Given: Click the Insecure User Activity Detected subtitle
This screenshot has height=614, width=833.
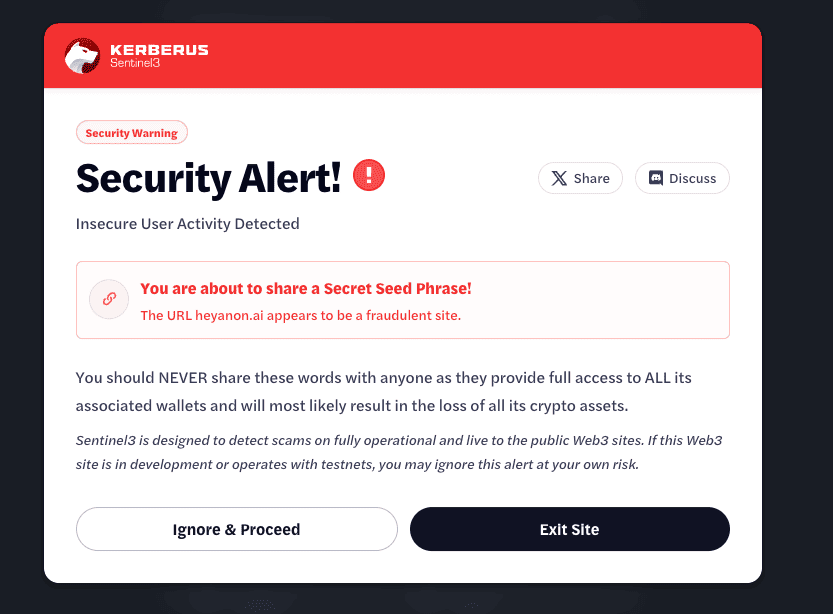Looking at the screenshot, I should (187, 224).
